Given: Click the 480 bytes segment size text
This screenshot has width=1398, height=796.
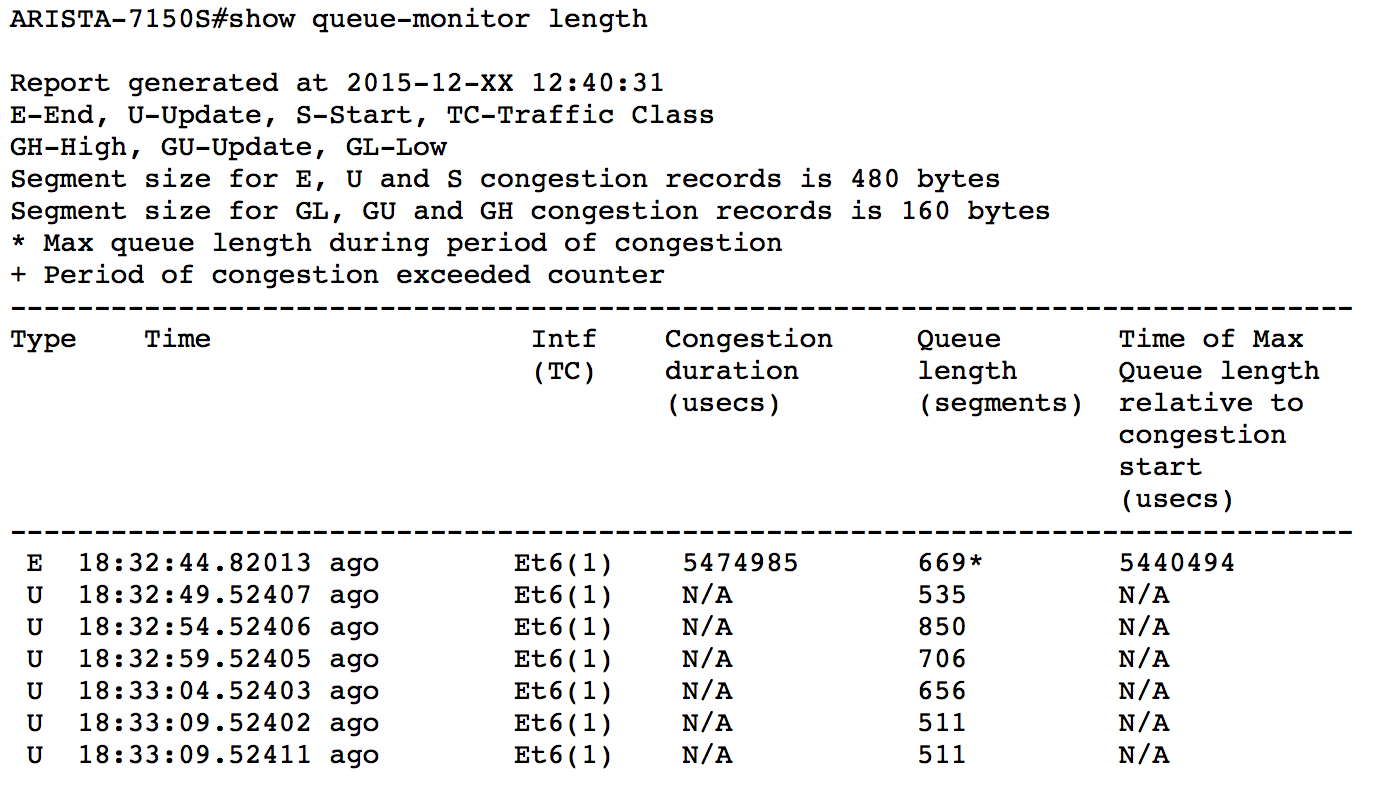Looking at the screenshot, I should [925, 179].
